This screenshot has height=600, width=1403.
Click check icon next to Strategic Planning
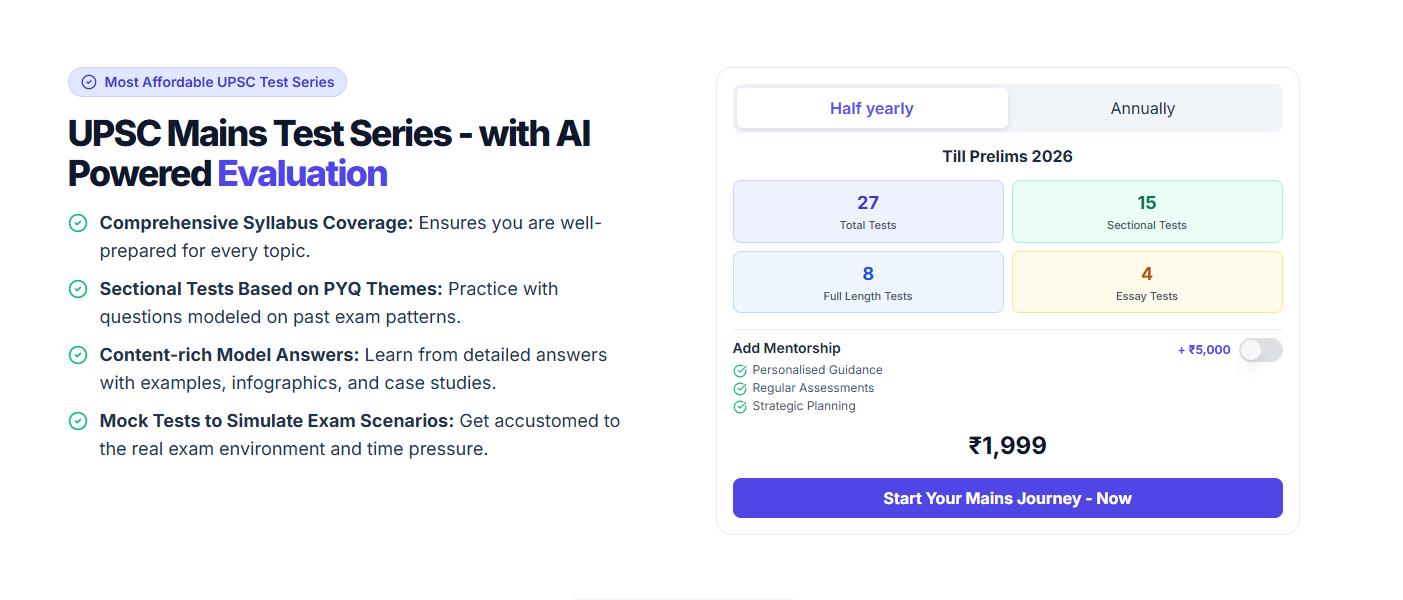point(740,407)
